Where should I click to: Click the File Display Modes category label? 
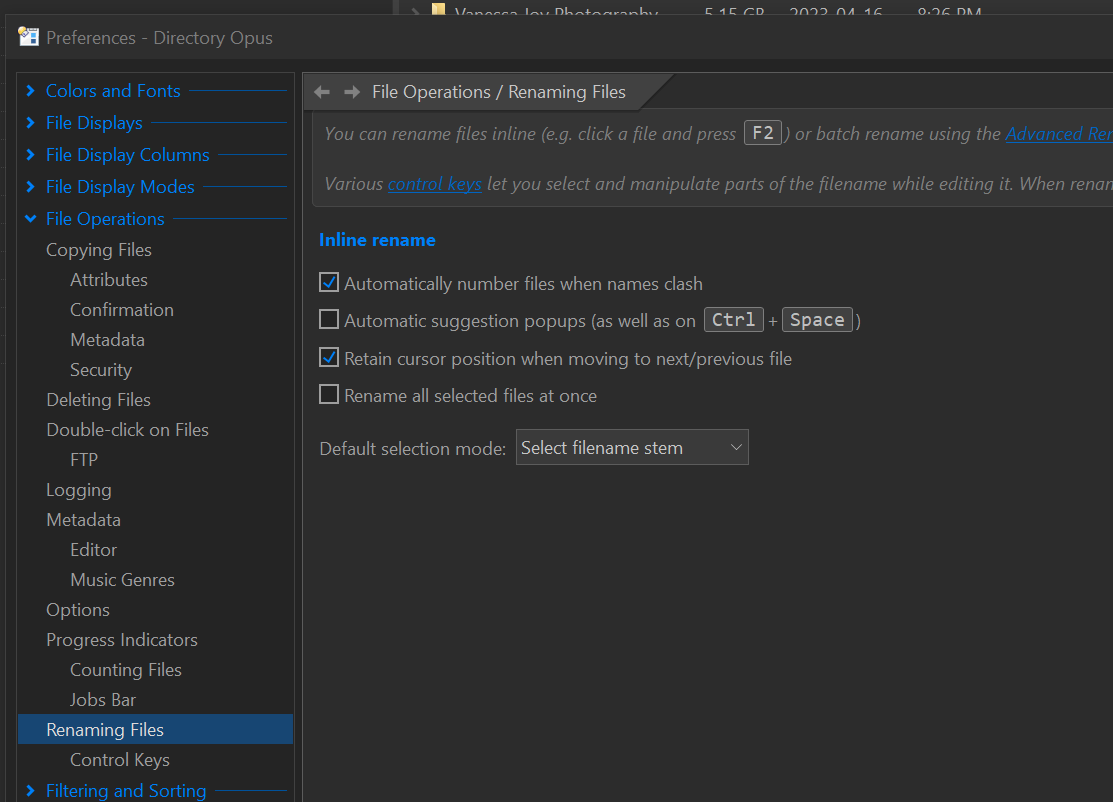coord(120,187)
